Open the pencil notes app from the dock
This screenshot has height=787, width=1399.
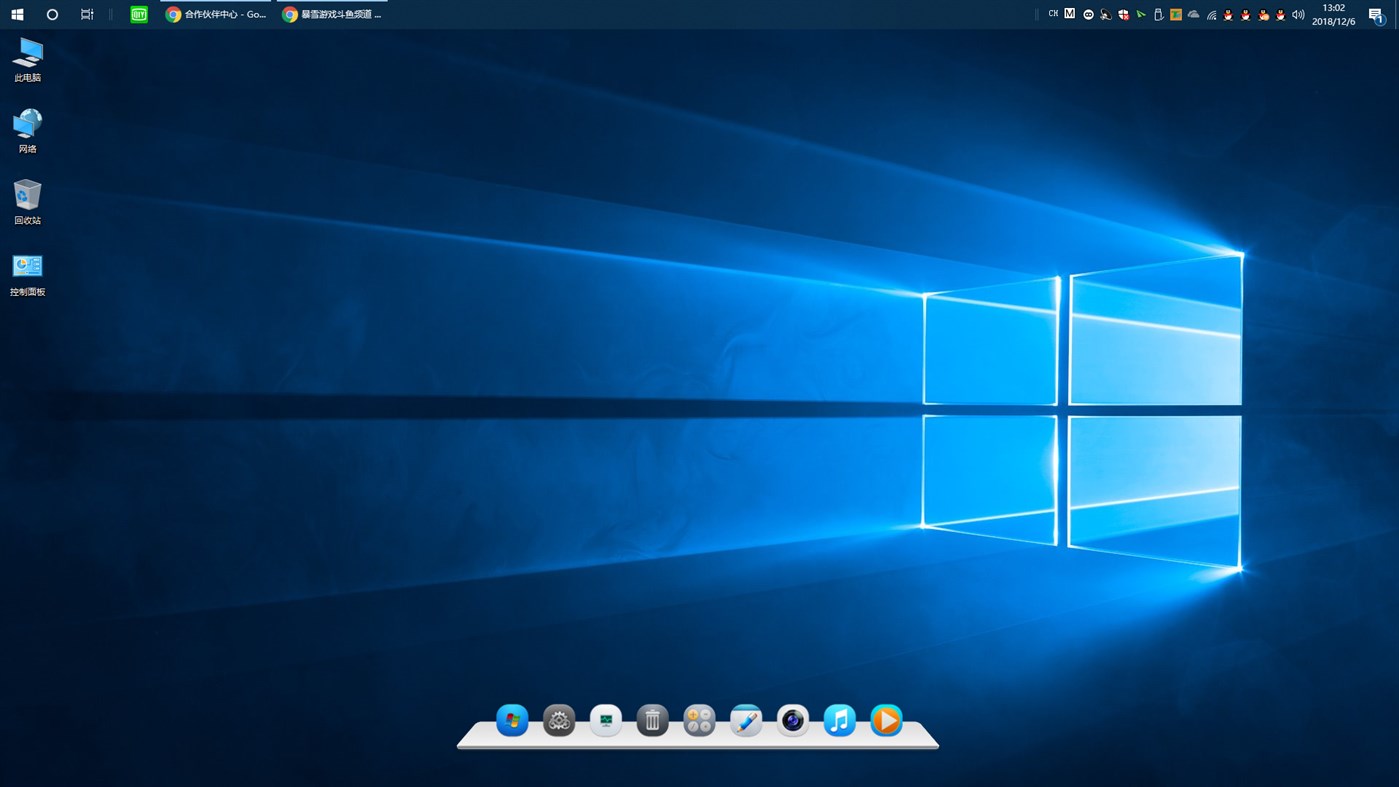tap(745, 719)
